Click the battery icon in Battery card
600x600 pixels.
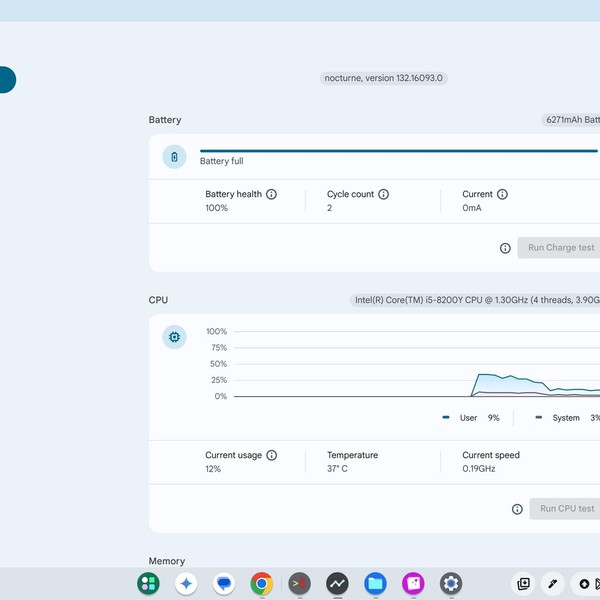(174, 157)
